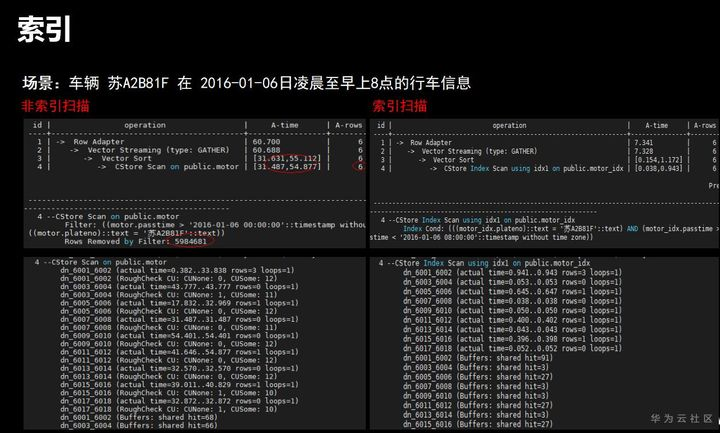Click the dn_6009_6010 RoughCheck line
The width and height of the screenshot is (720, 433).
(169, 344)
